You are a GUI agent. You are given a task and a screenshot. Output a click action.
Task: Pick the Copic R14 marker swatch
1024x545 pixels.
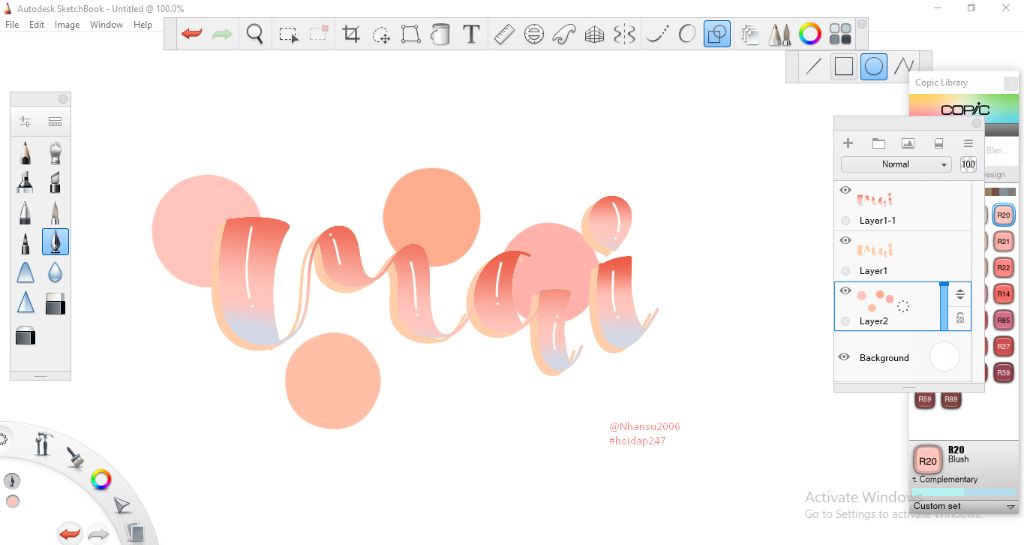[1003, 294]
